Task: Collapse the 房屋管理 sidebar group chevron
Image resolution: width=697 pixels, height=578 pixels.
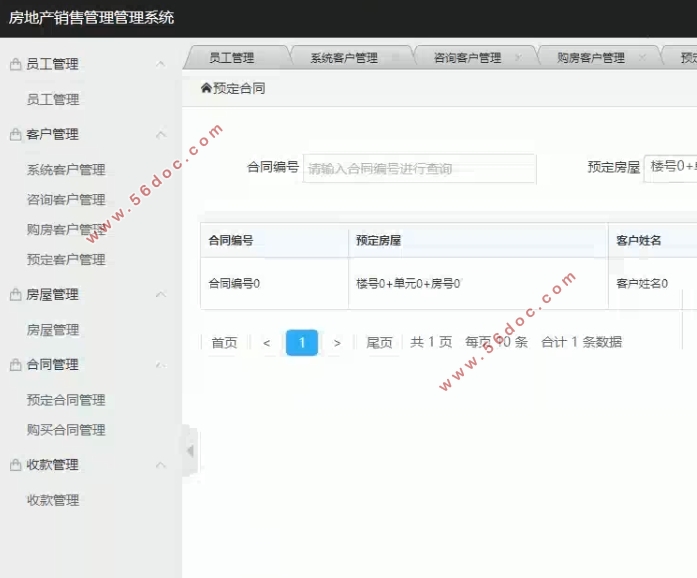Action: 161,294
